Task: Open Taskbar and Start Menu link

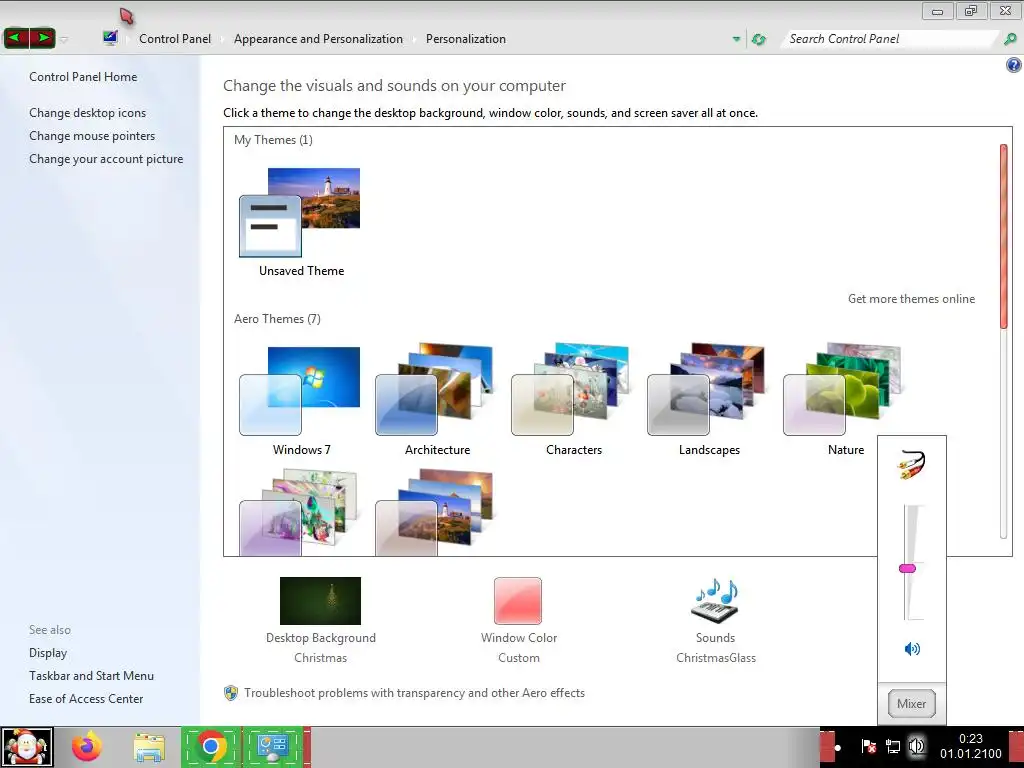Action: point(91,675)
